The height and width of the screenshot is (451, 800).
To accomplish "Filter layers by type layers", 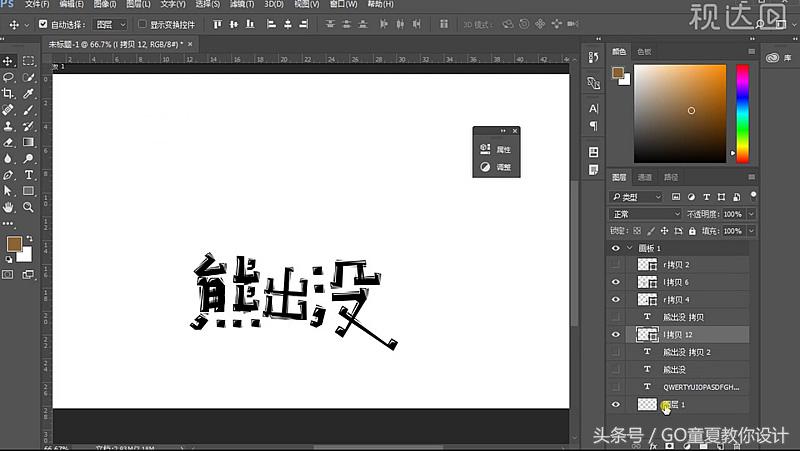I will [707, 197].
